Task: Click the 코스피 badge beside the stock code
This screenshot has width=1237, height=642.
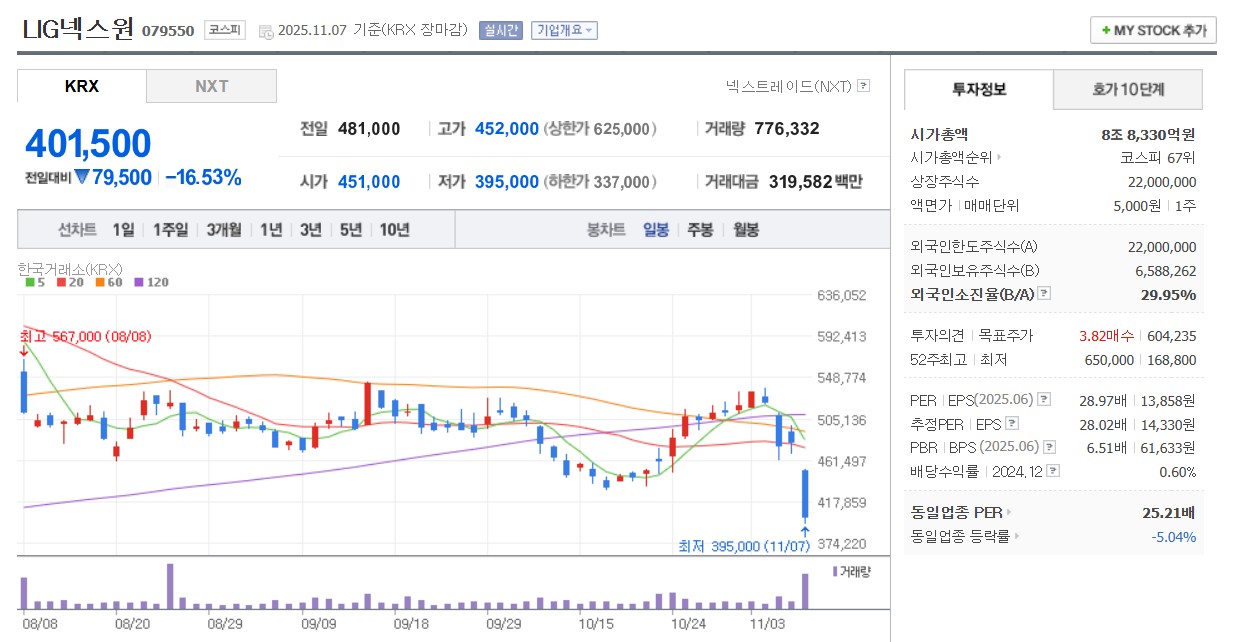Action: click(222, 30)
